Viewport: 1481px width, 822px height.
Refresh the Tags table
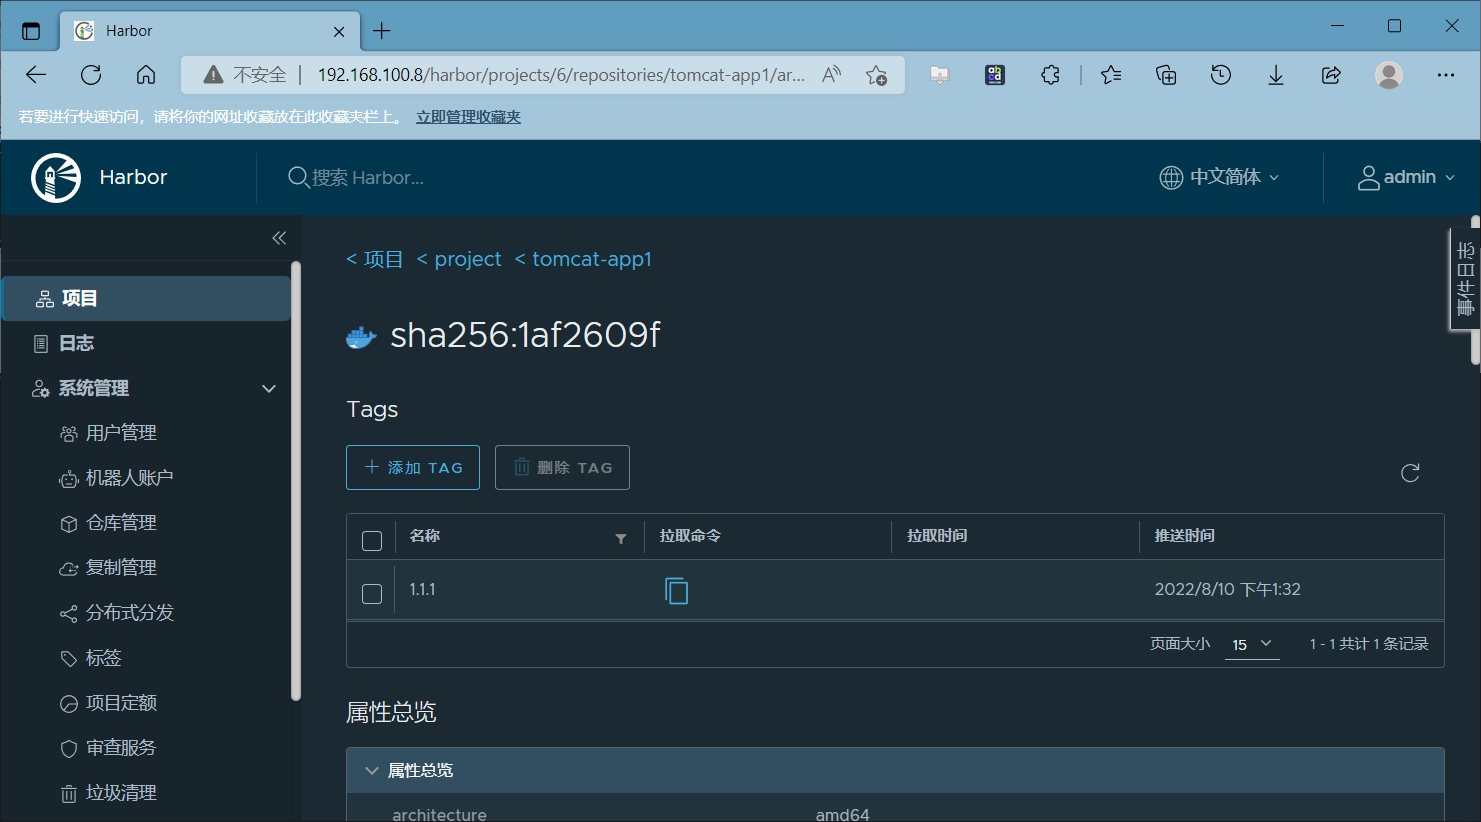[1410, 473]
